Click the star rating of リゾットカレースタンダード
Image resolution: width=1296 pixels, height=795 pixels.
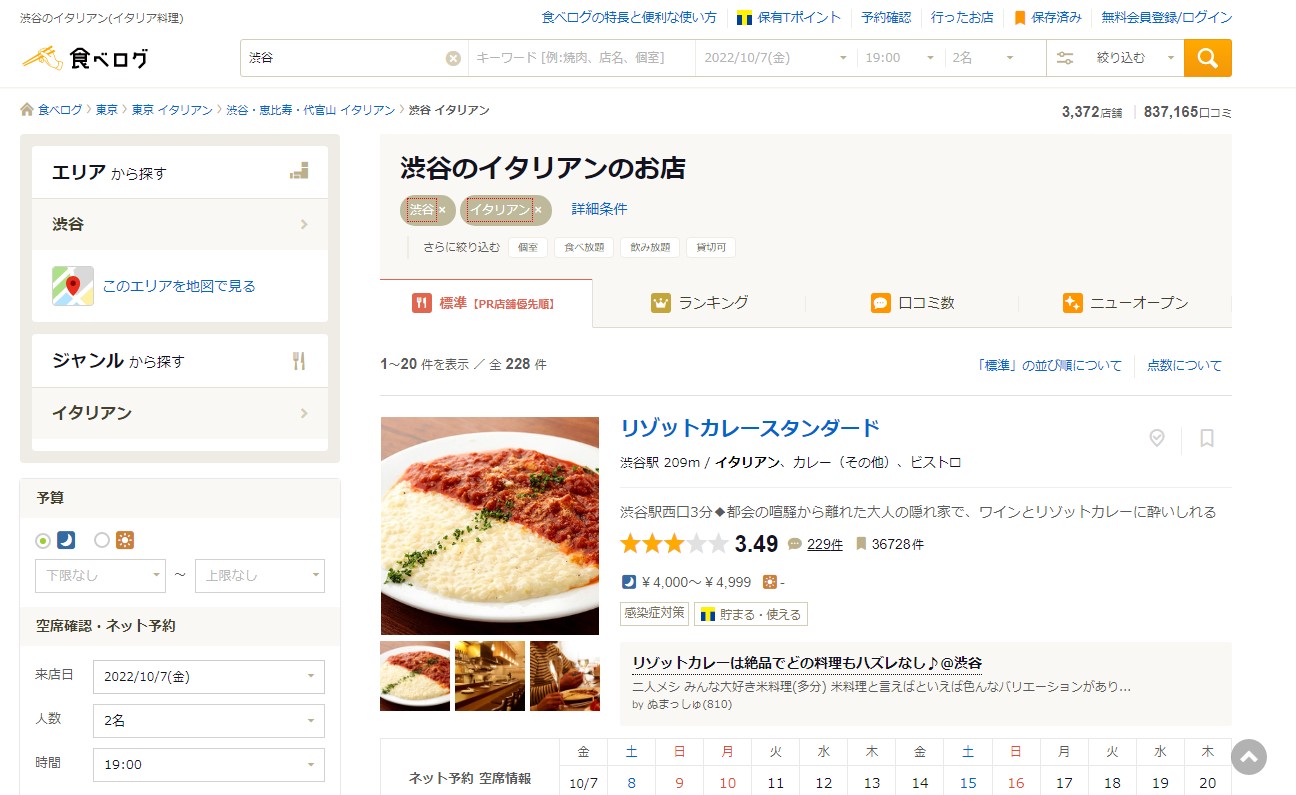click(674, 544)
